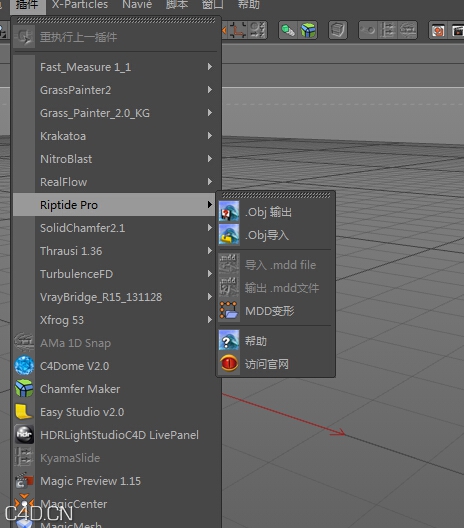Image resolution: width=464 pixels, height=528 pixels.
Task: Click the plugin menu tear-off grip strip
Action: click(116, 21)
